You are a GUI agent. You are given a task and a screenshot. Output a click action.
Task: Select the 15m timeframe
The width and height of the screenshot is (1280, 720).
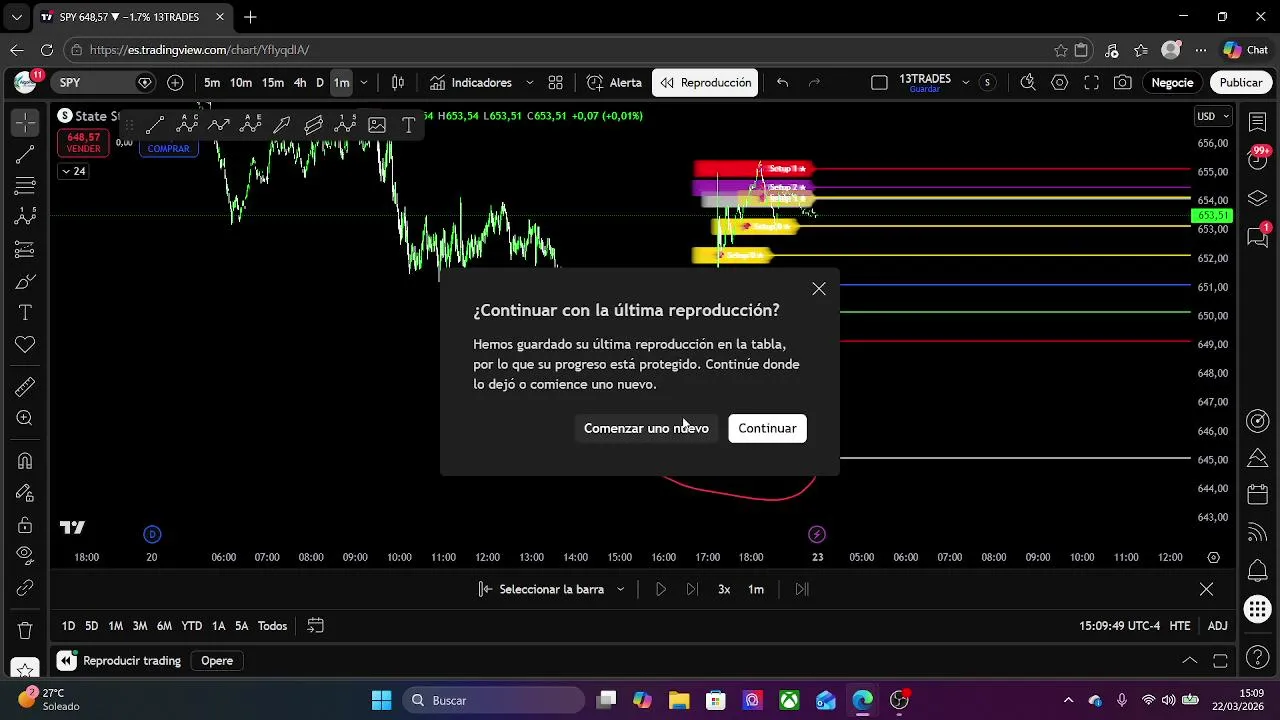click(273, 83)
